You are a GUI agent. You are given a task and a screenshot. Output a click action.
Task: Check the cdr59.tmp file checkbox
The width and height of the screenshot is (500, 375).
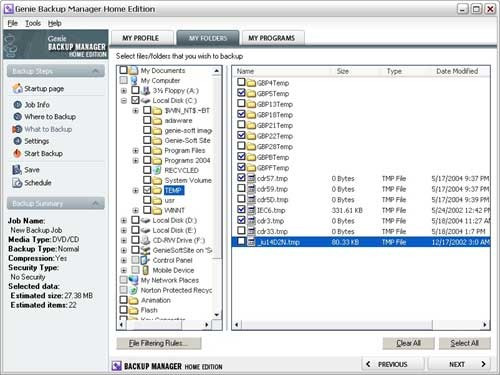pos(241,188)
